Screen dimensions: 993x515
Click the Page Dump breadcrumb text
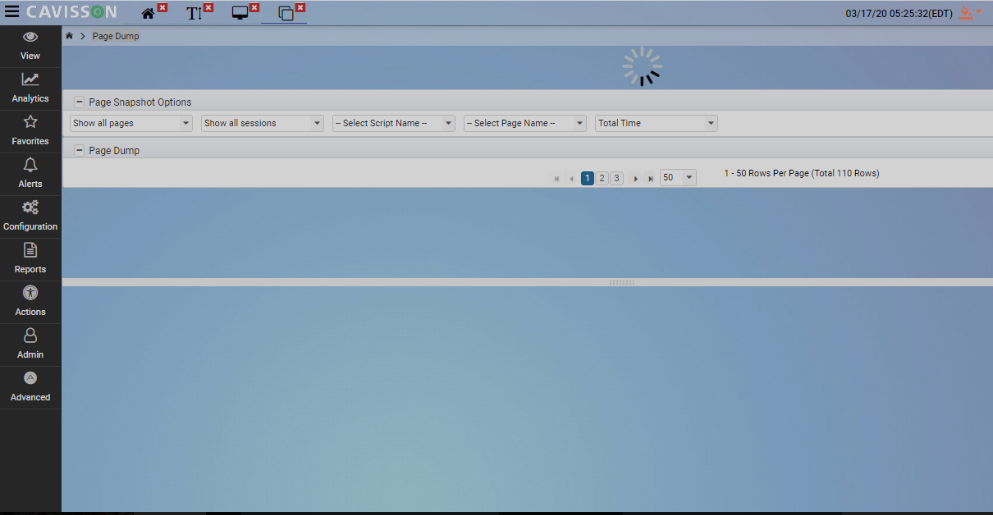click(116, 36)
